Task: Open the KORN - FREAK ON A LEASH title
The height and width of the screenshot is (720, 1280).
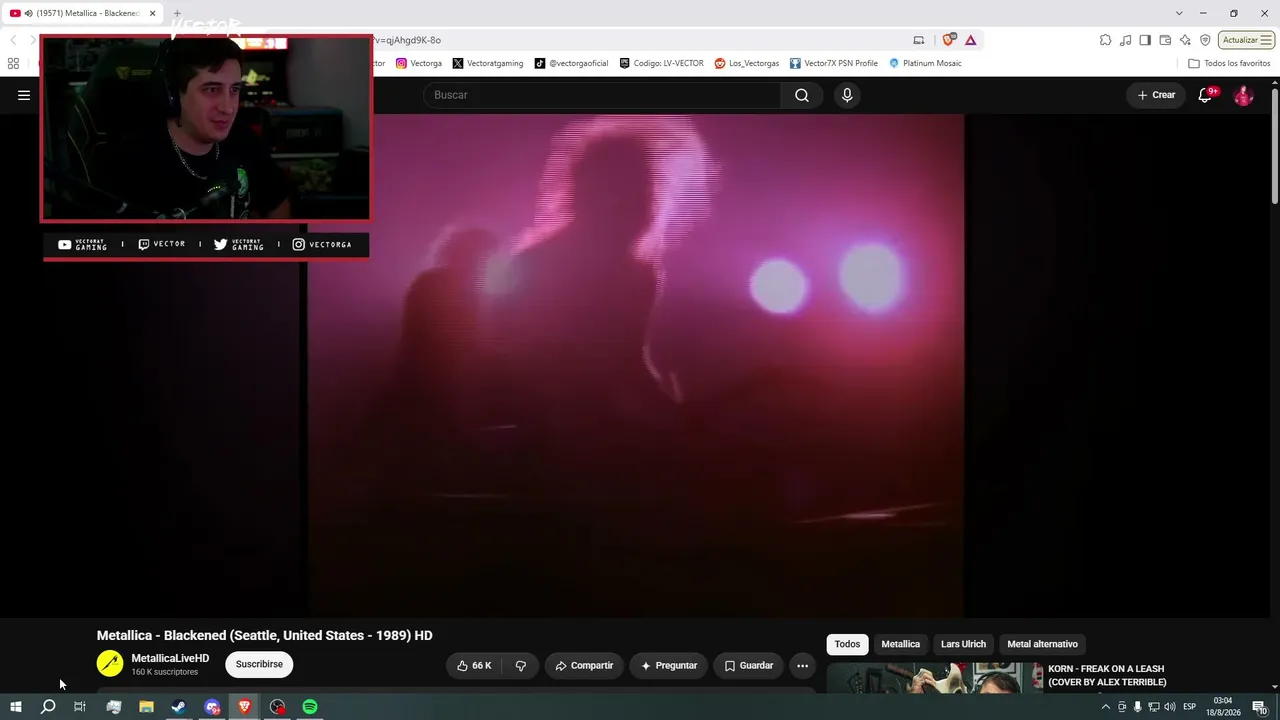Action: click(1107, 675)
